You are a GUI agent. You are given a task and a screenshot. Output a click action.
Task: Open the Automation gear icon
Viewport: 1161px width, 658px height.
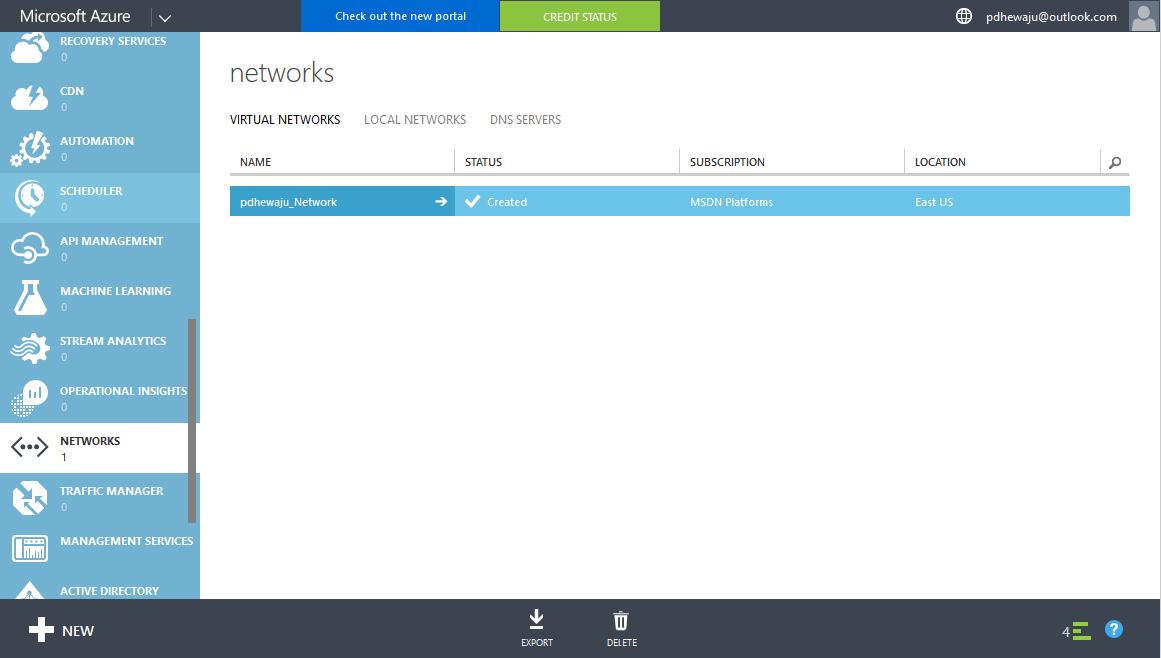click(x=30, y=149)
